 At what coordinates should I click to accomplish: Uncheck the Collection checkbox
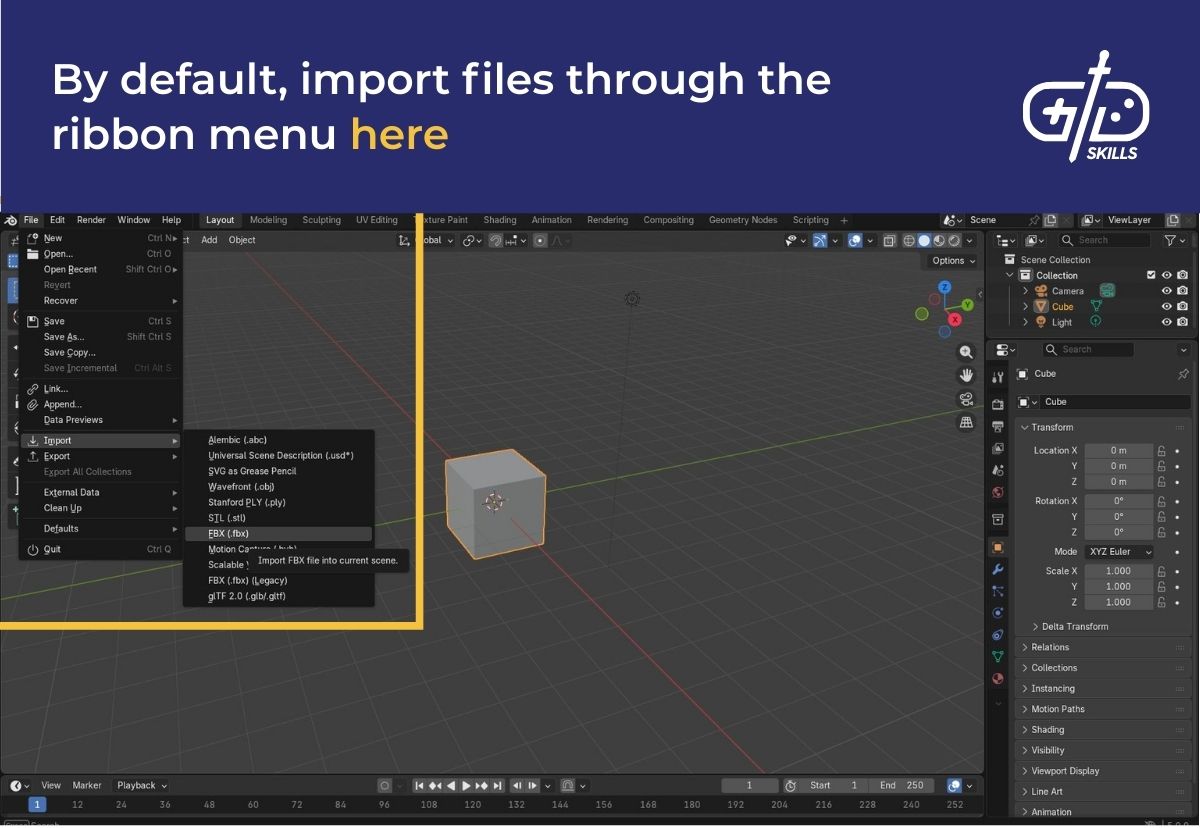[x=1151, y=275]
